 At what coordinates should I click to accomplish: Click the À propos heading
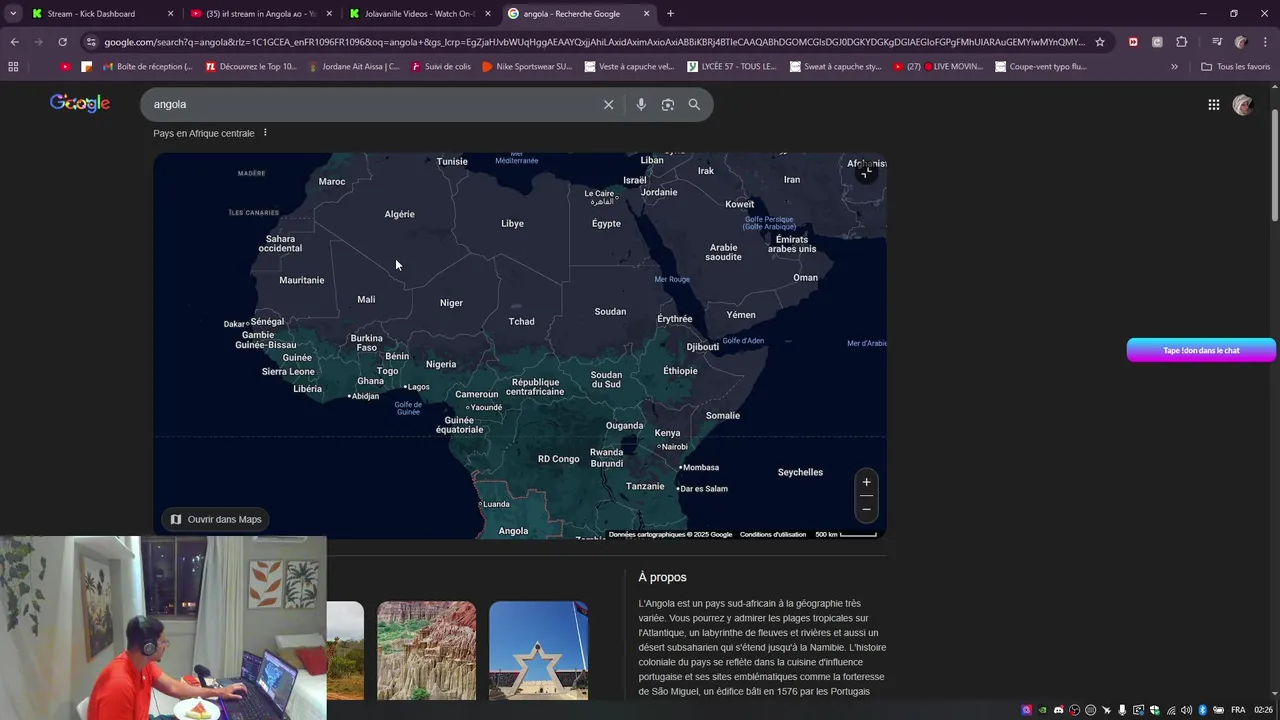662,577
